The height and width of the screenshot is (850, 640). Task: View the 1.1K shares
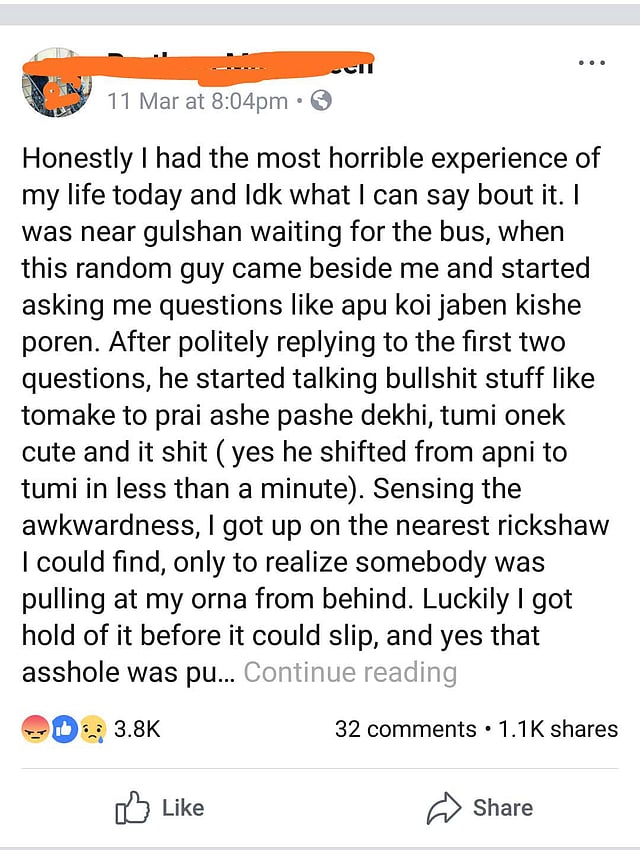coord(558,729)
